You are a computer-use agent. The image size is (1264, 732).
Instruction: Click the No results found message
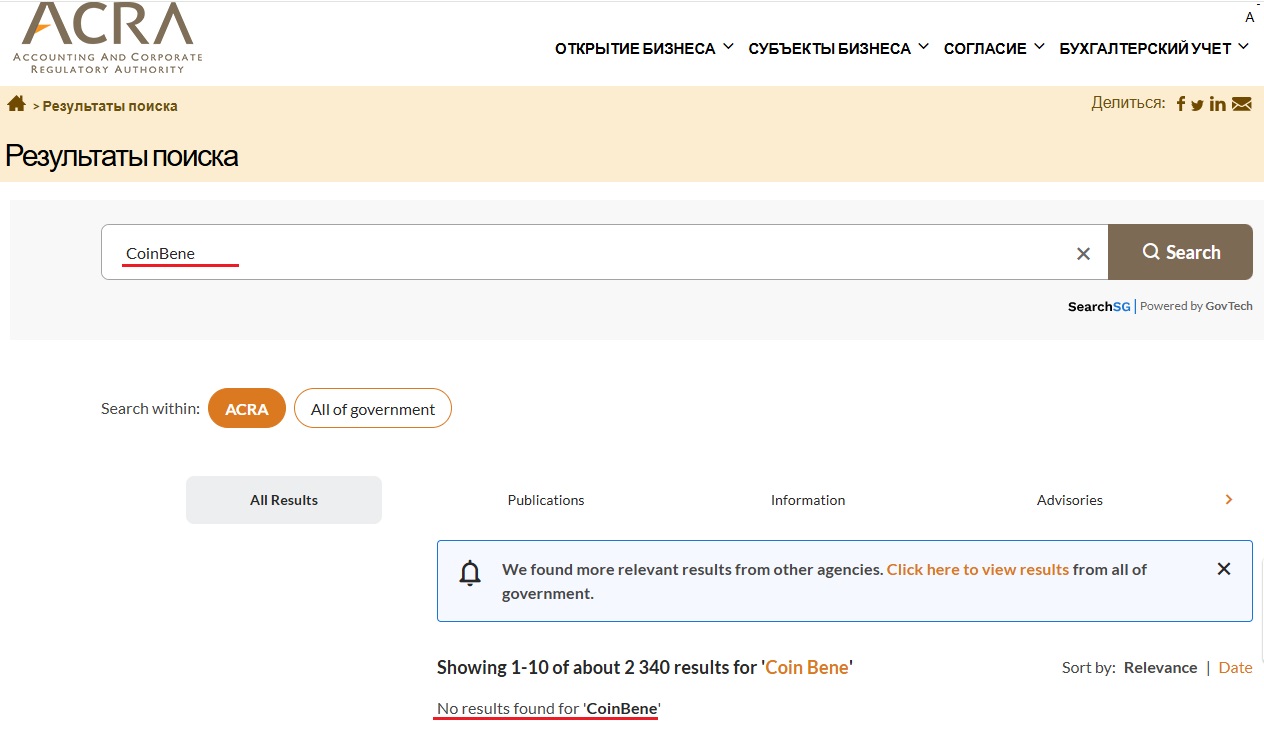[x=549, y=708]
